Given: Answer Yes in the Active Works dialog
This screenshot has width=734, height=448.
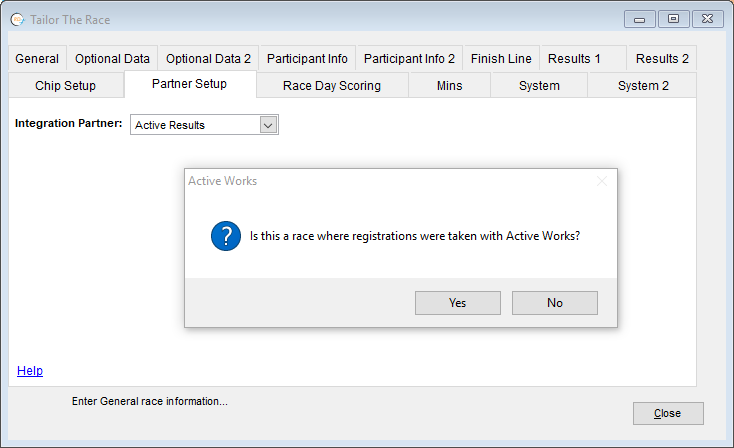Looking at the screenshot, I should click(458, 303).
